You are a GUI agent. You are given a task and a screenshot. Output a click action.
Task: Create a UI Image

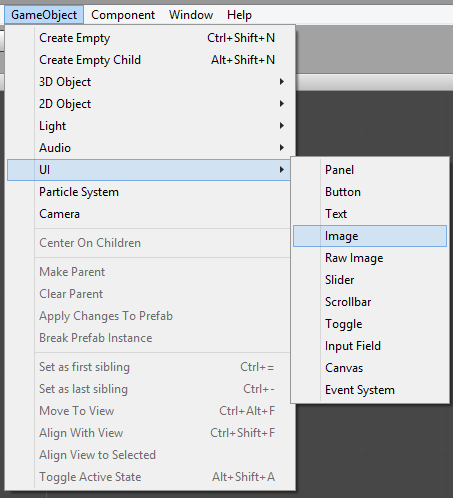point(370,236)
